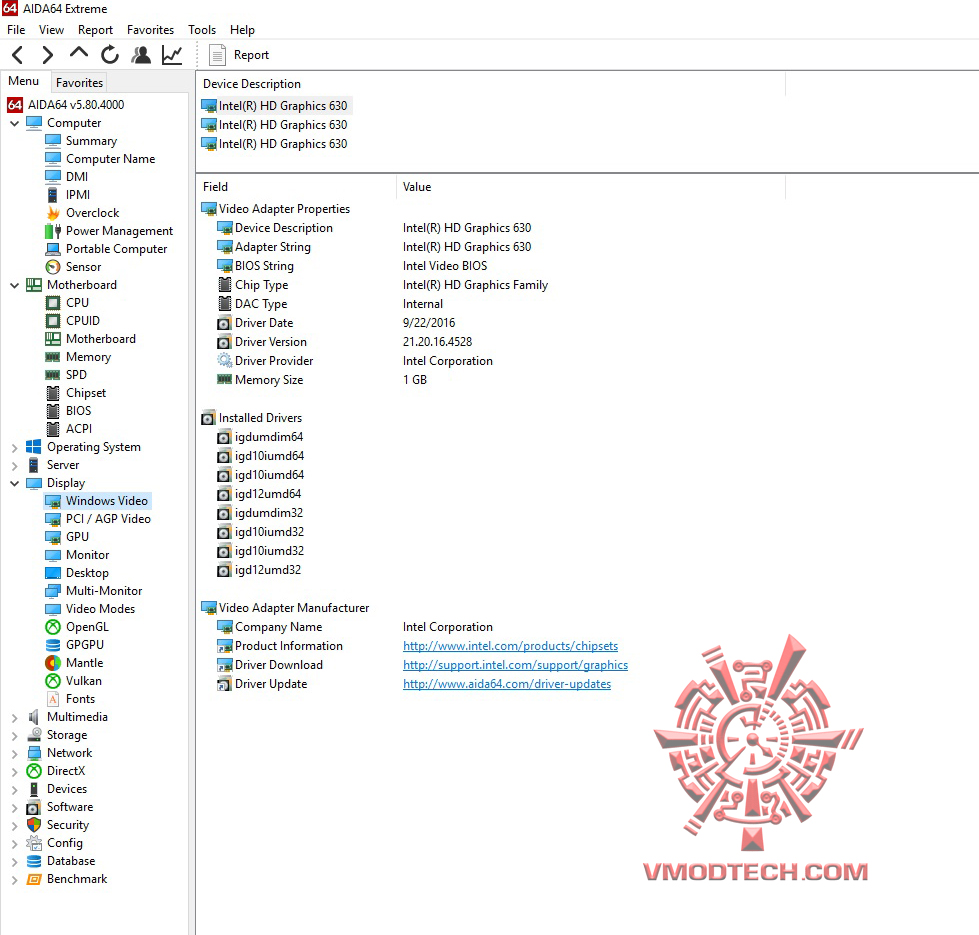Open the Video Modes tree item
The height and width of the screenshot is (935, 979).
tap(91, 609)
